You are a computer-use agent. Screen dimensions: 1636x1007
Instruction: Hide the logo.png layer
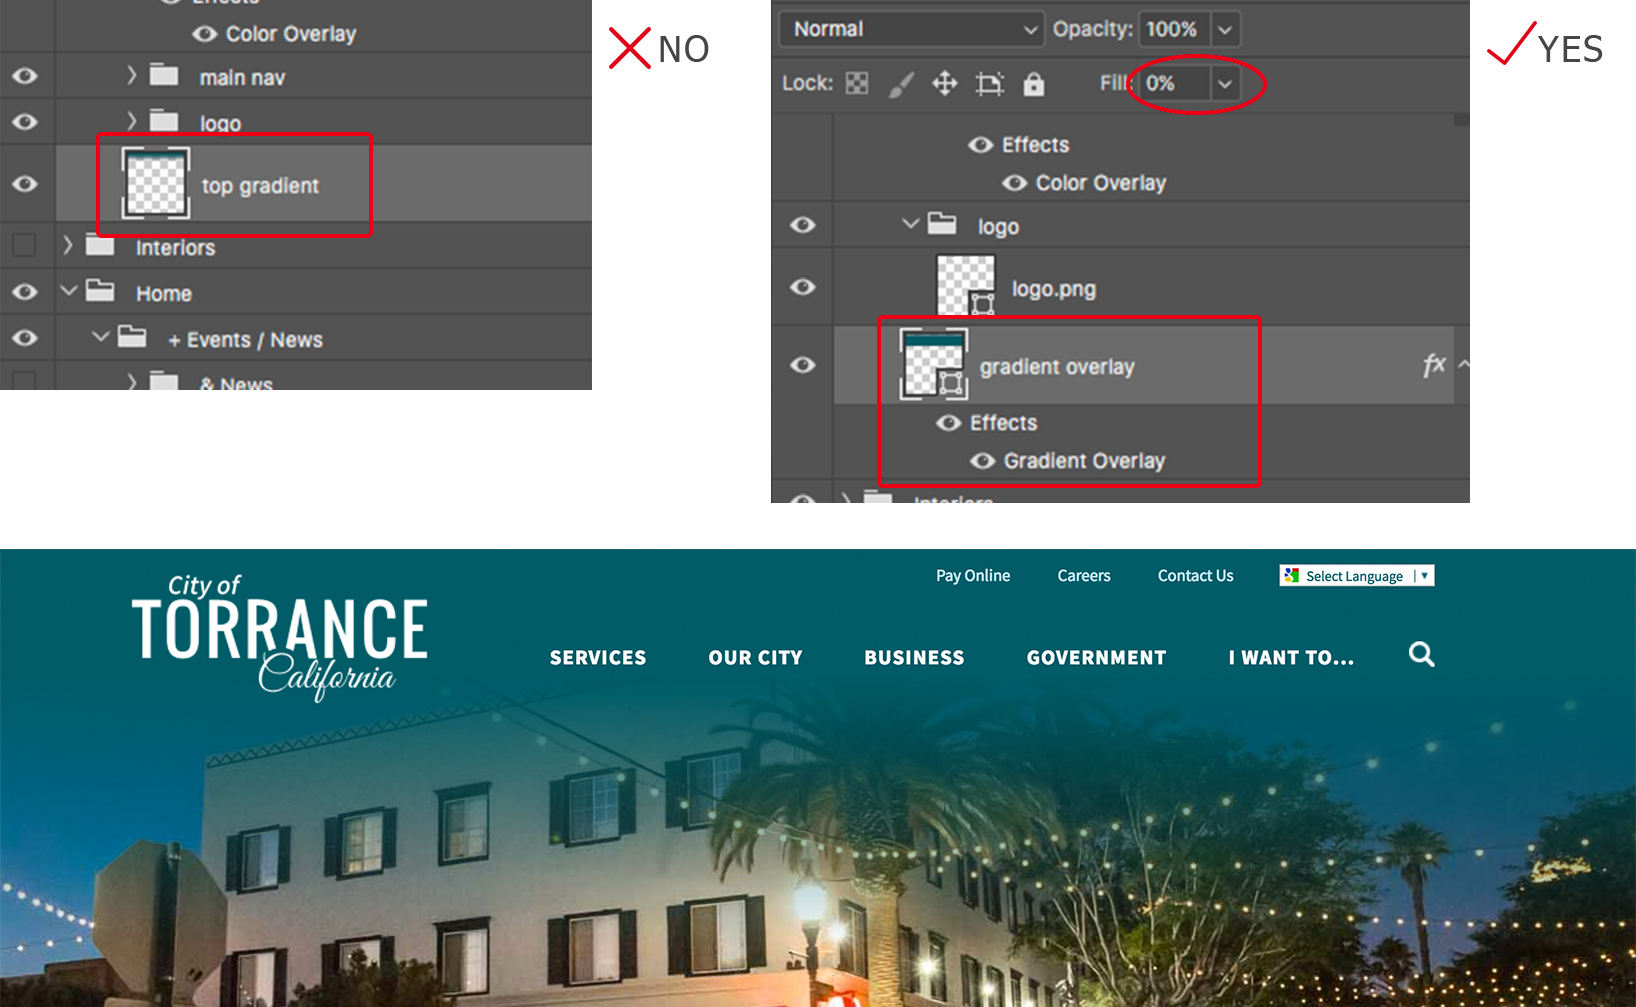click(802, 287)
